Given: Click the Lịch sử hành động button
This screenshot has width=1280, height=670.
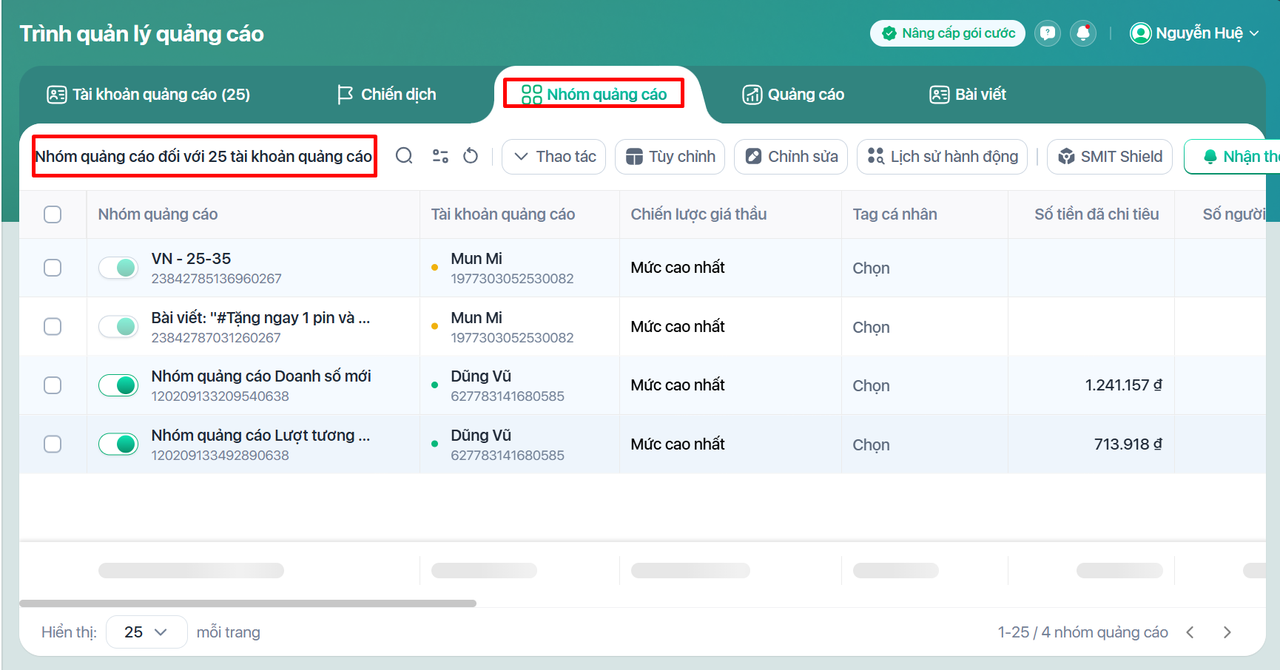Looking at the screenshot, I should tap(942, 157).
